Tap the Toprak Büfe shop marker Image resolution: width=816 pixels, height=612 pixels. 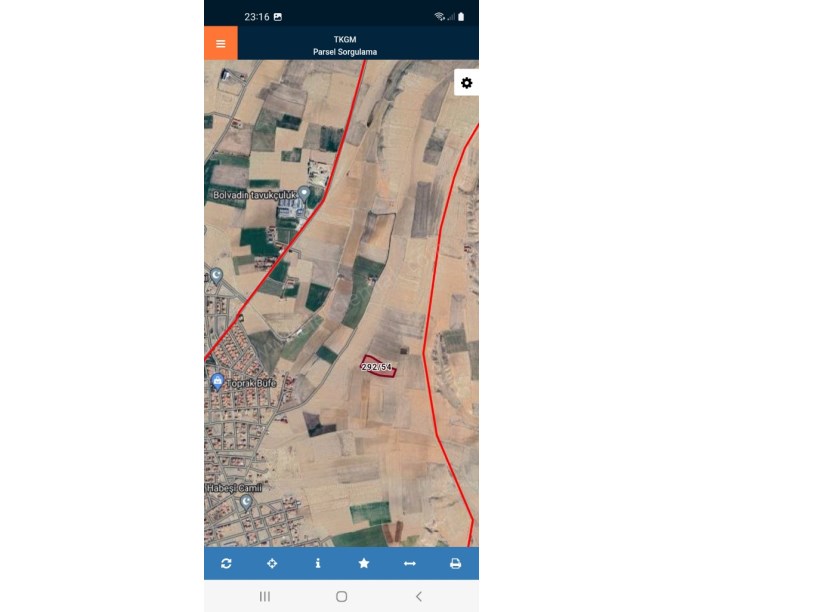(x=218, y=382)
